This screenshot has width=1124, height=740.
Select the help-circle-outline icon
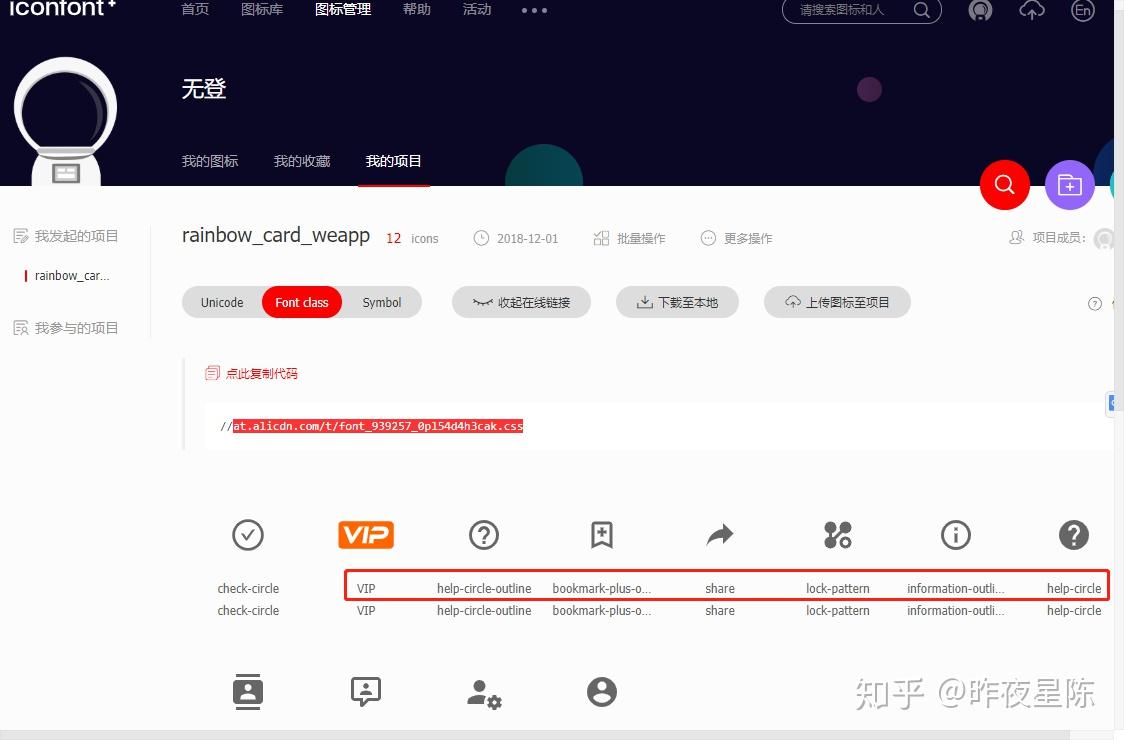(x=484, y=535)
